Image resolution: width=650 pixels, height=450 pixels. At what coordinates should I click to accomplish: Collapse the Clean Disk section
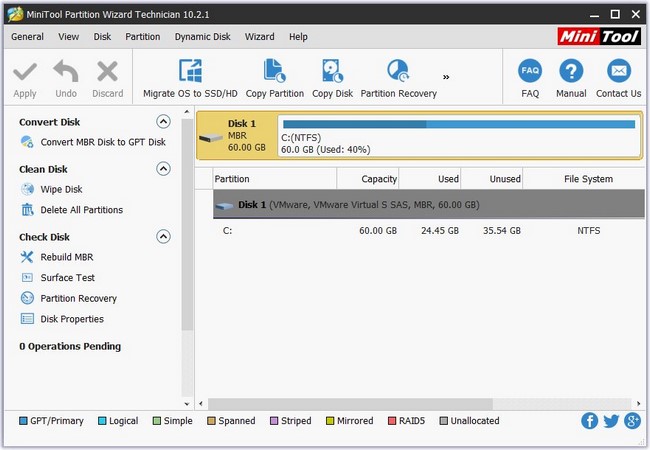(x=163, y=169)
